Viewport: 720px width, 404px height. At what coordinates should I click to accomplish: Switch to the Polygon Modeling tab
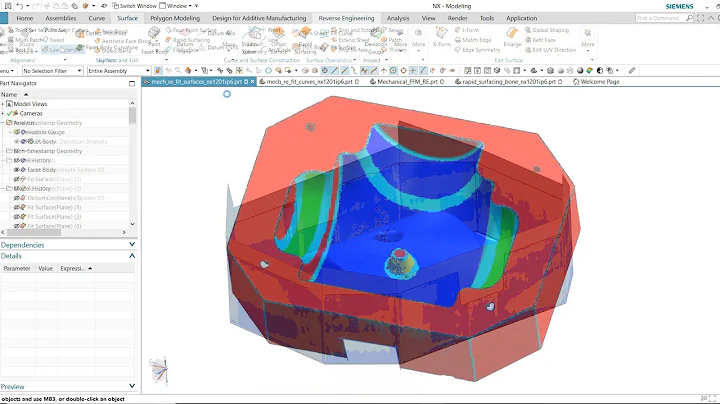[x=175, y=18]
